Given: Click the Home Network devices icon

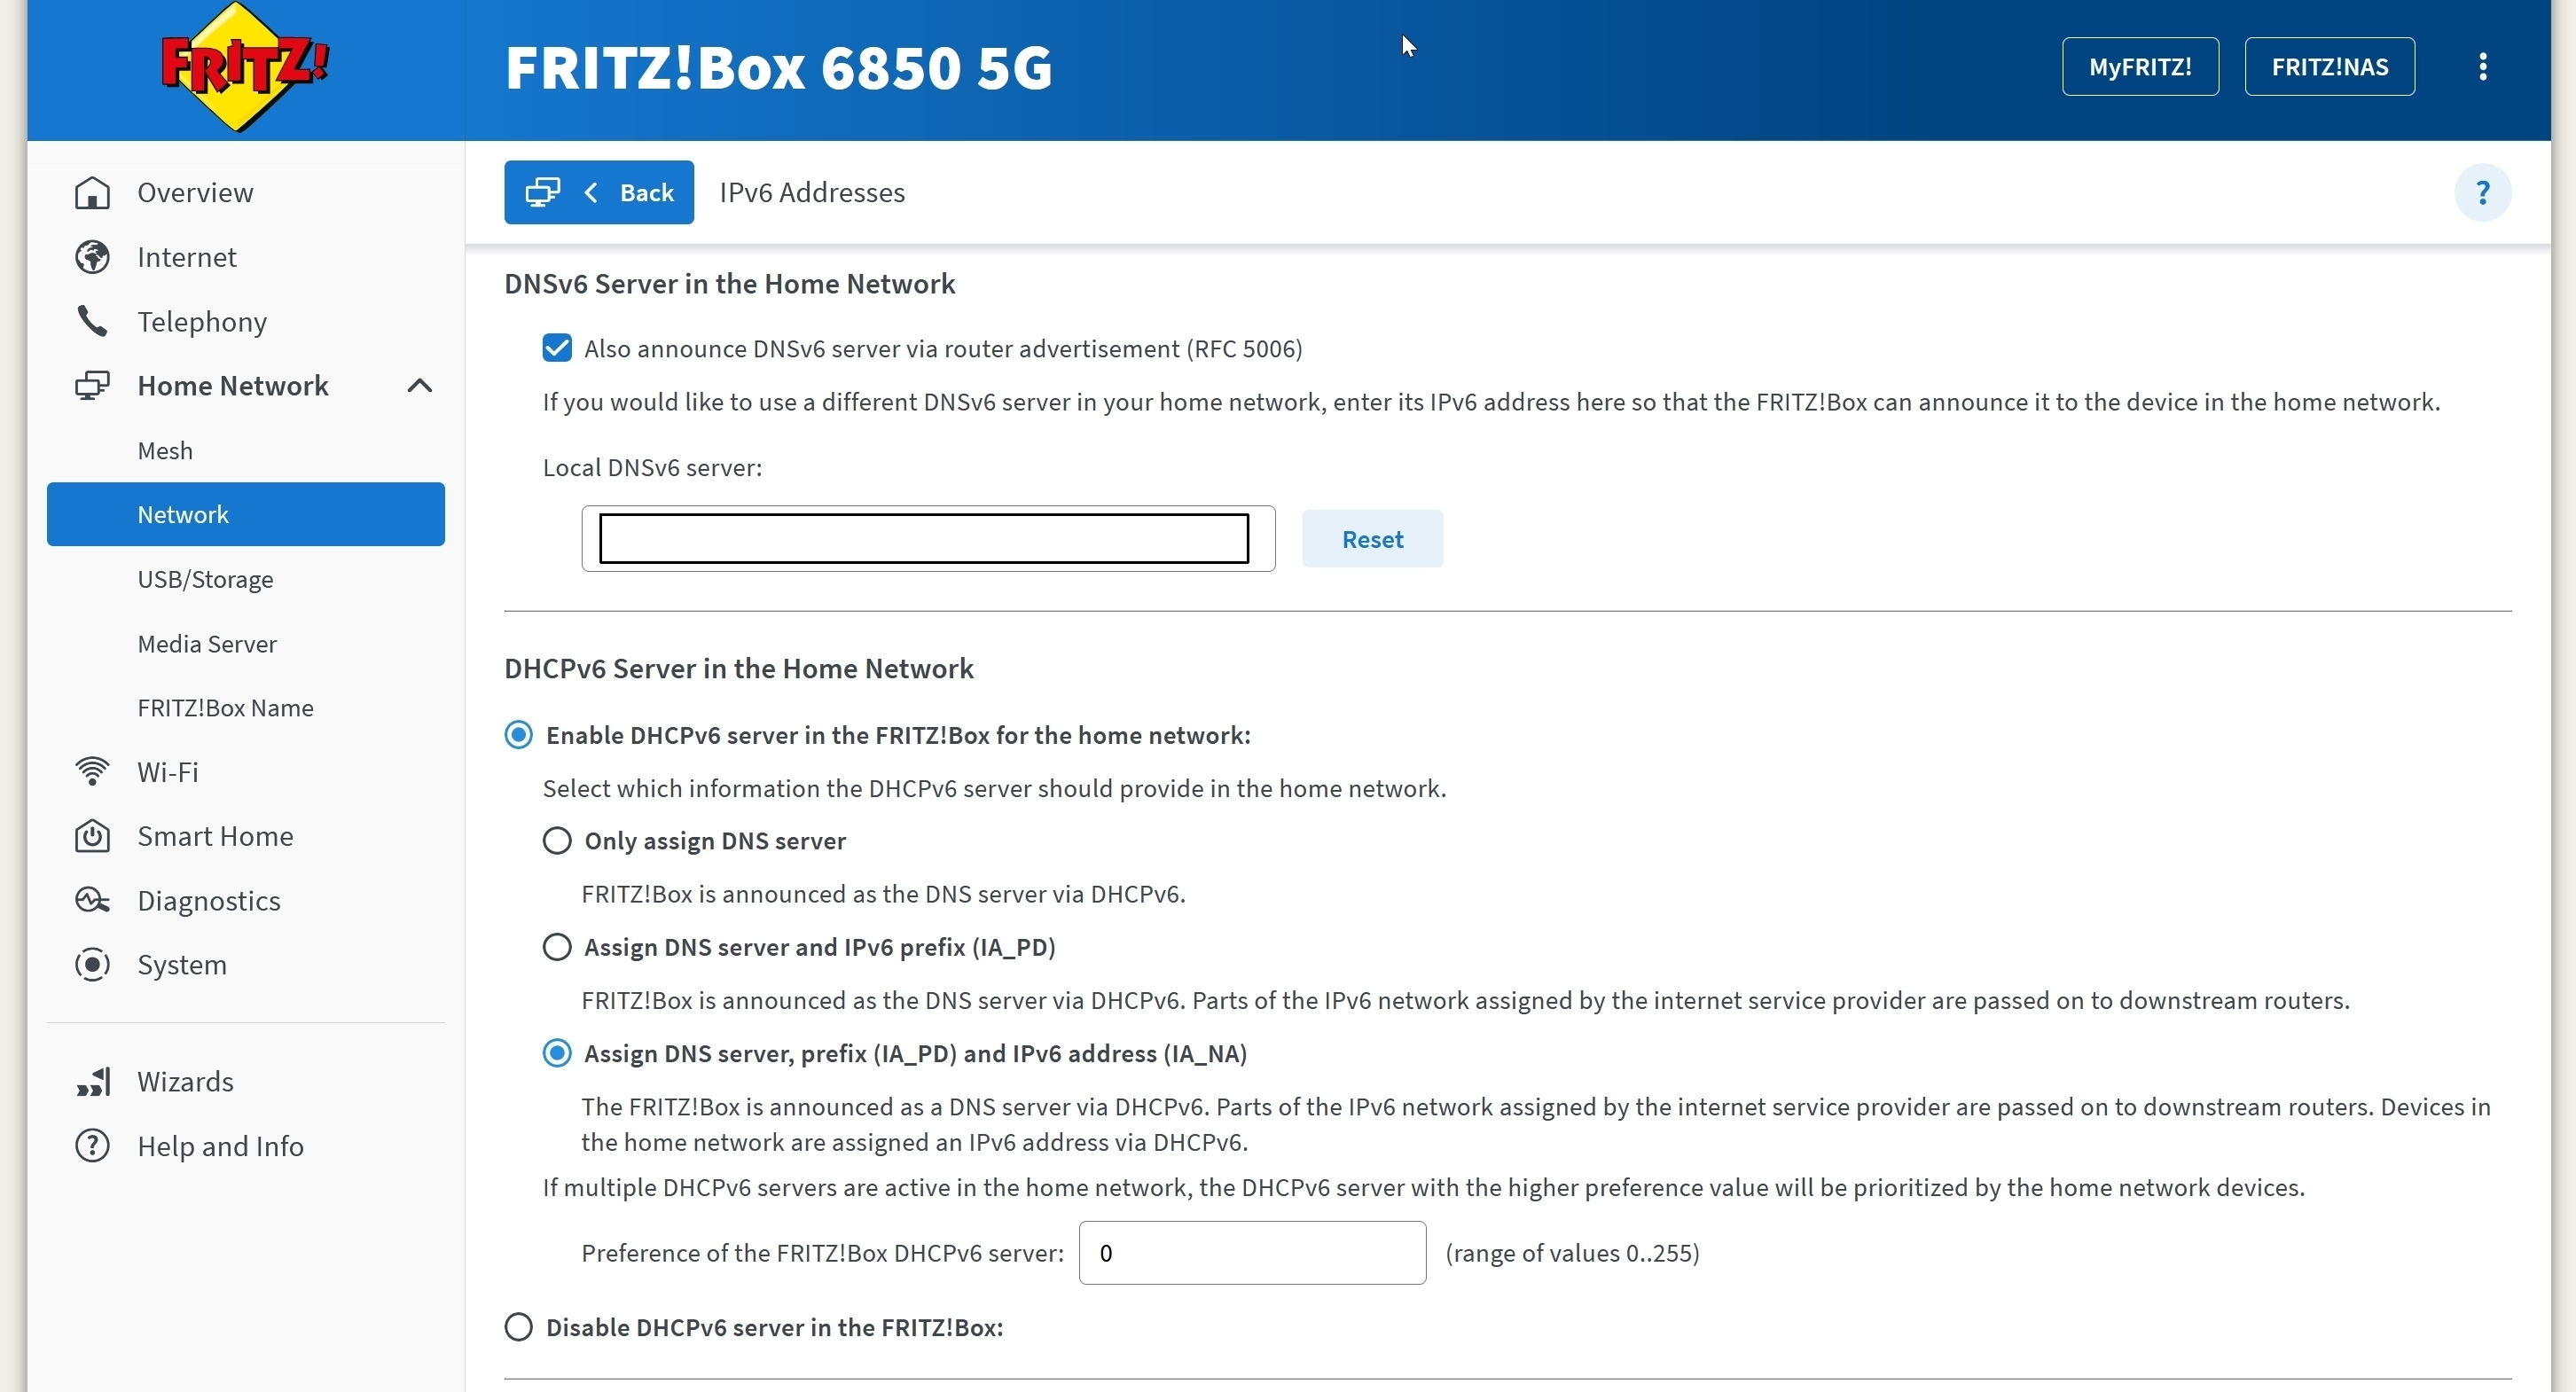Looking at the screenshot, I should (x=92, y=386).
